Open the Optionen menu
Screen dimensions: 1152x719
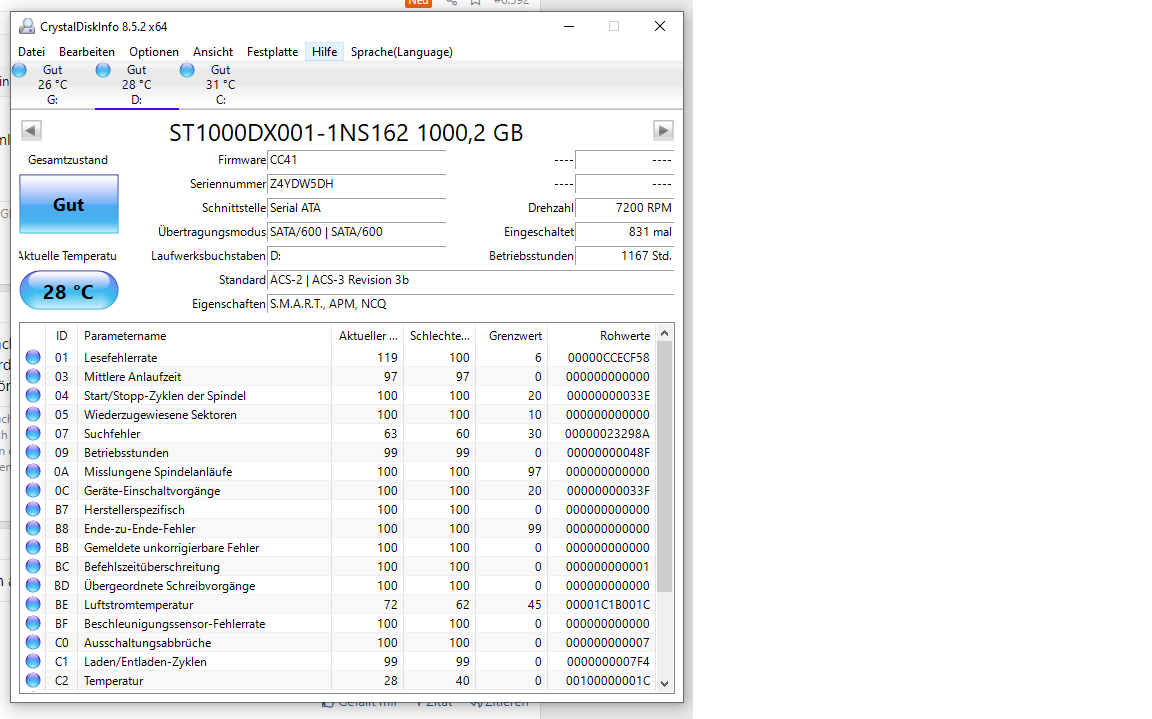click(x=154, y=52)
